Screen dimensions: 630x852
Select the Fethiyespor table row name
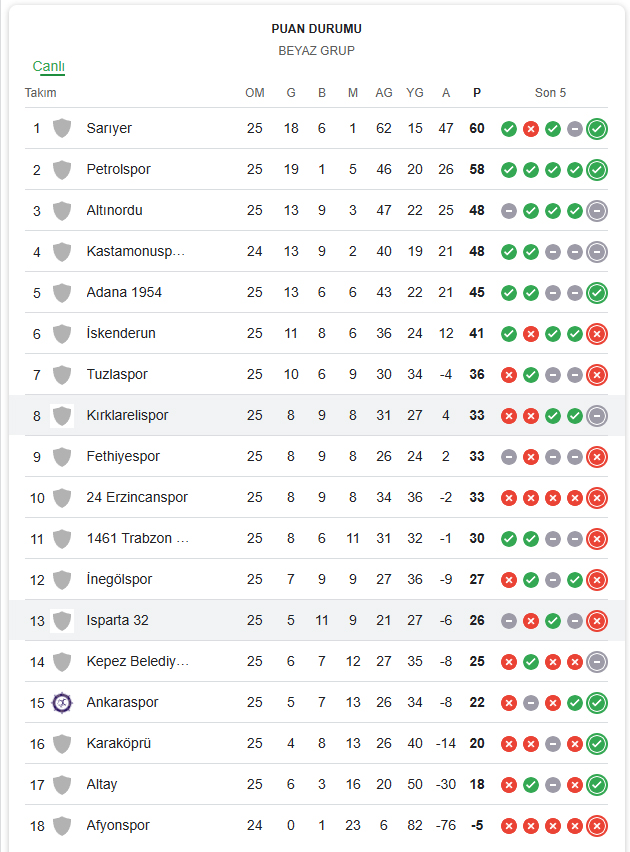tap(123, 456)
